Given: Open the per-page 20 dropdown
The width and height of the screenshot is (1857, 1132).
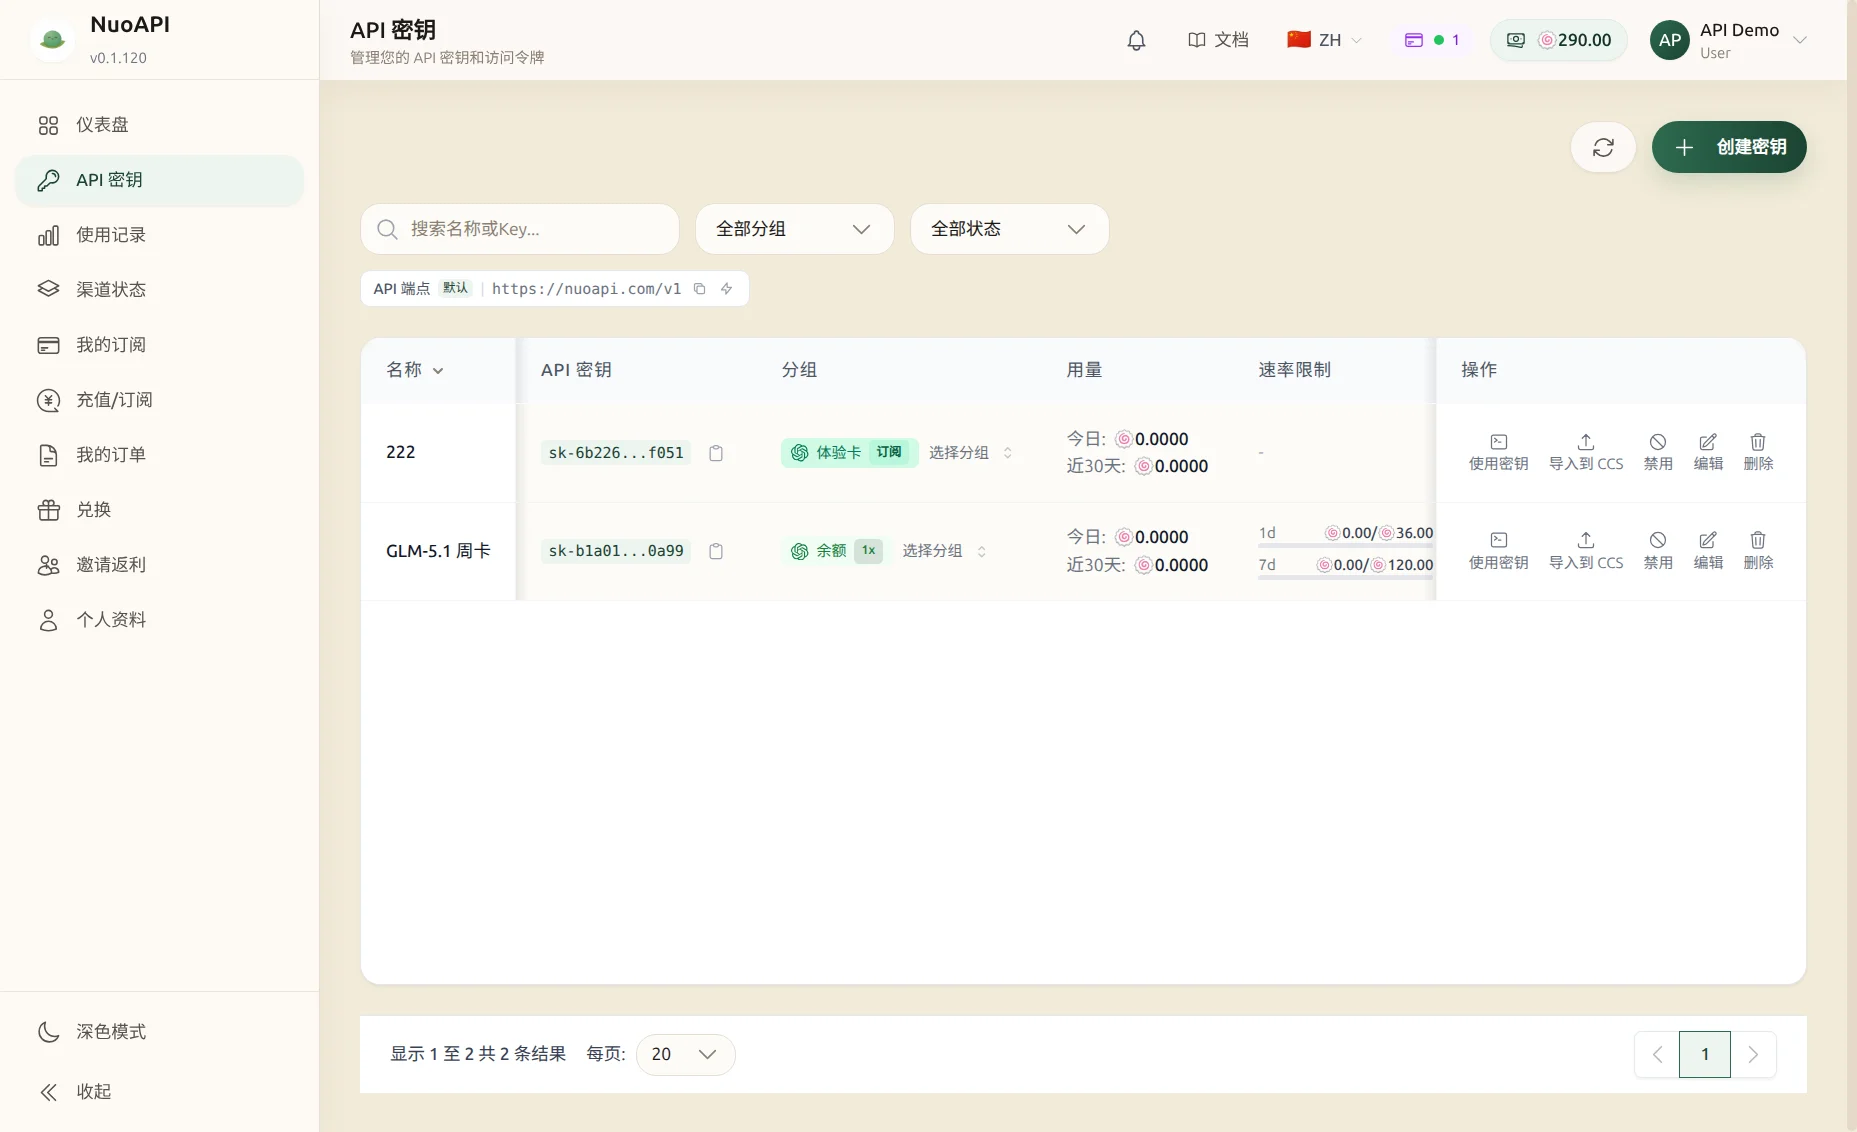Looking at the screenshot, I should coord(685,1054).
